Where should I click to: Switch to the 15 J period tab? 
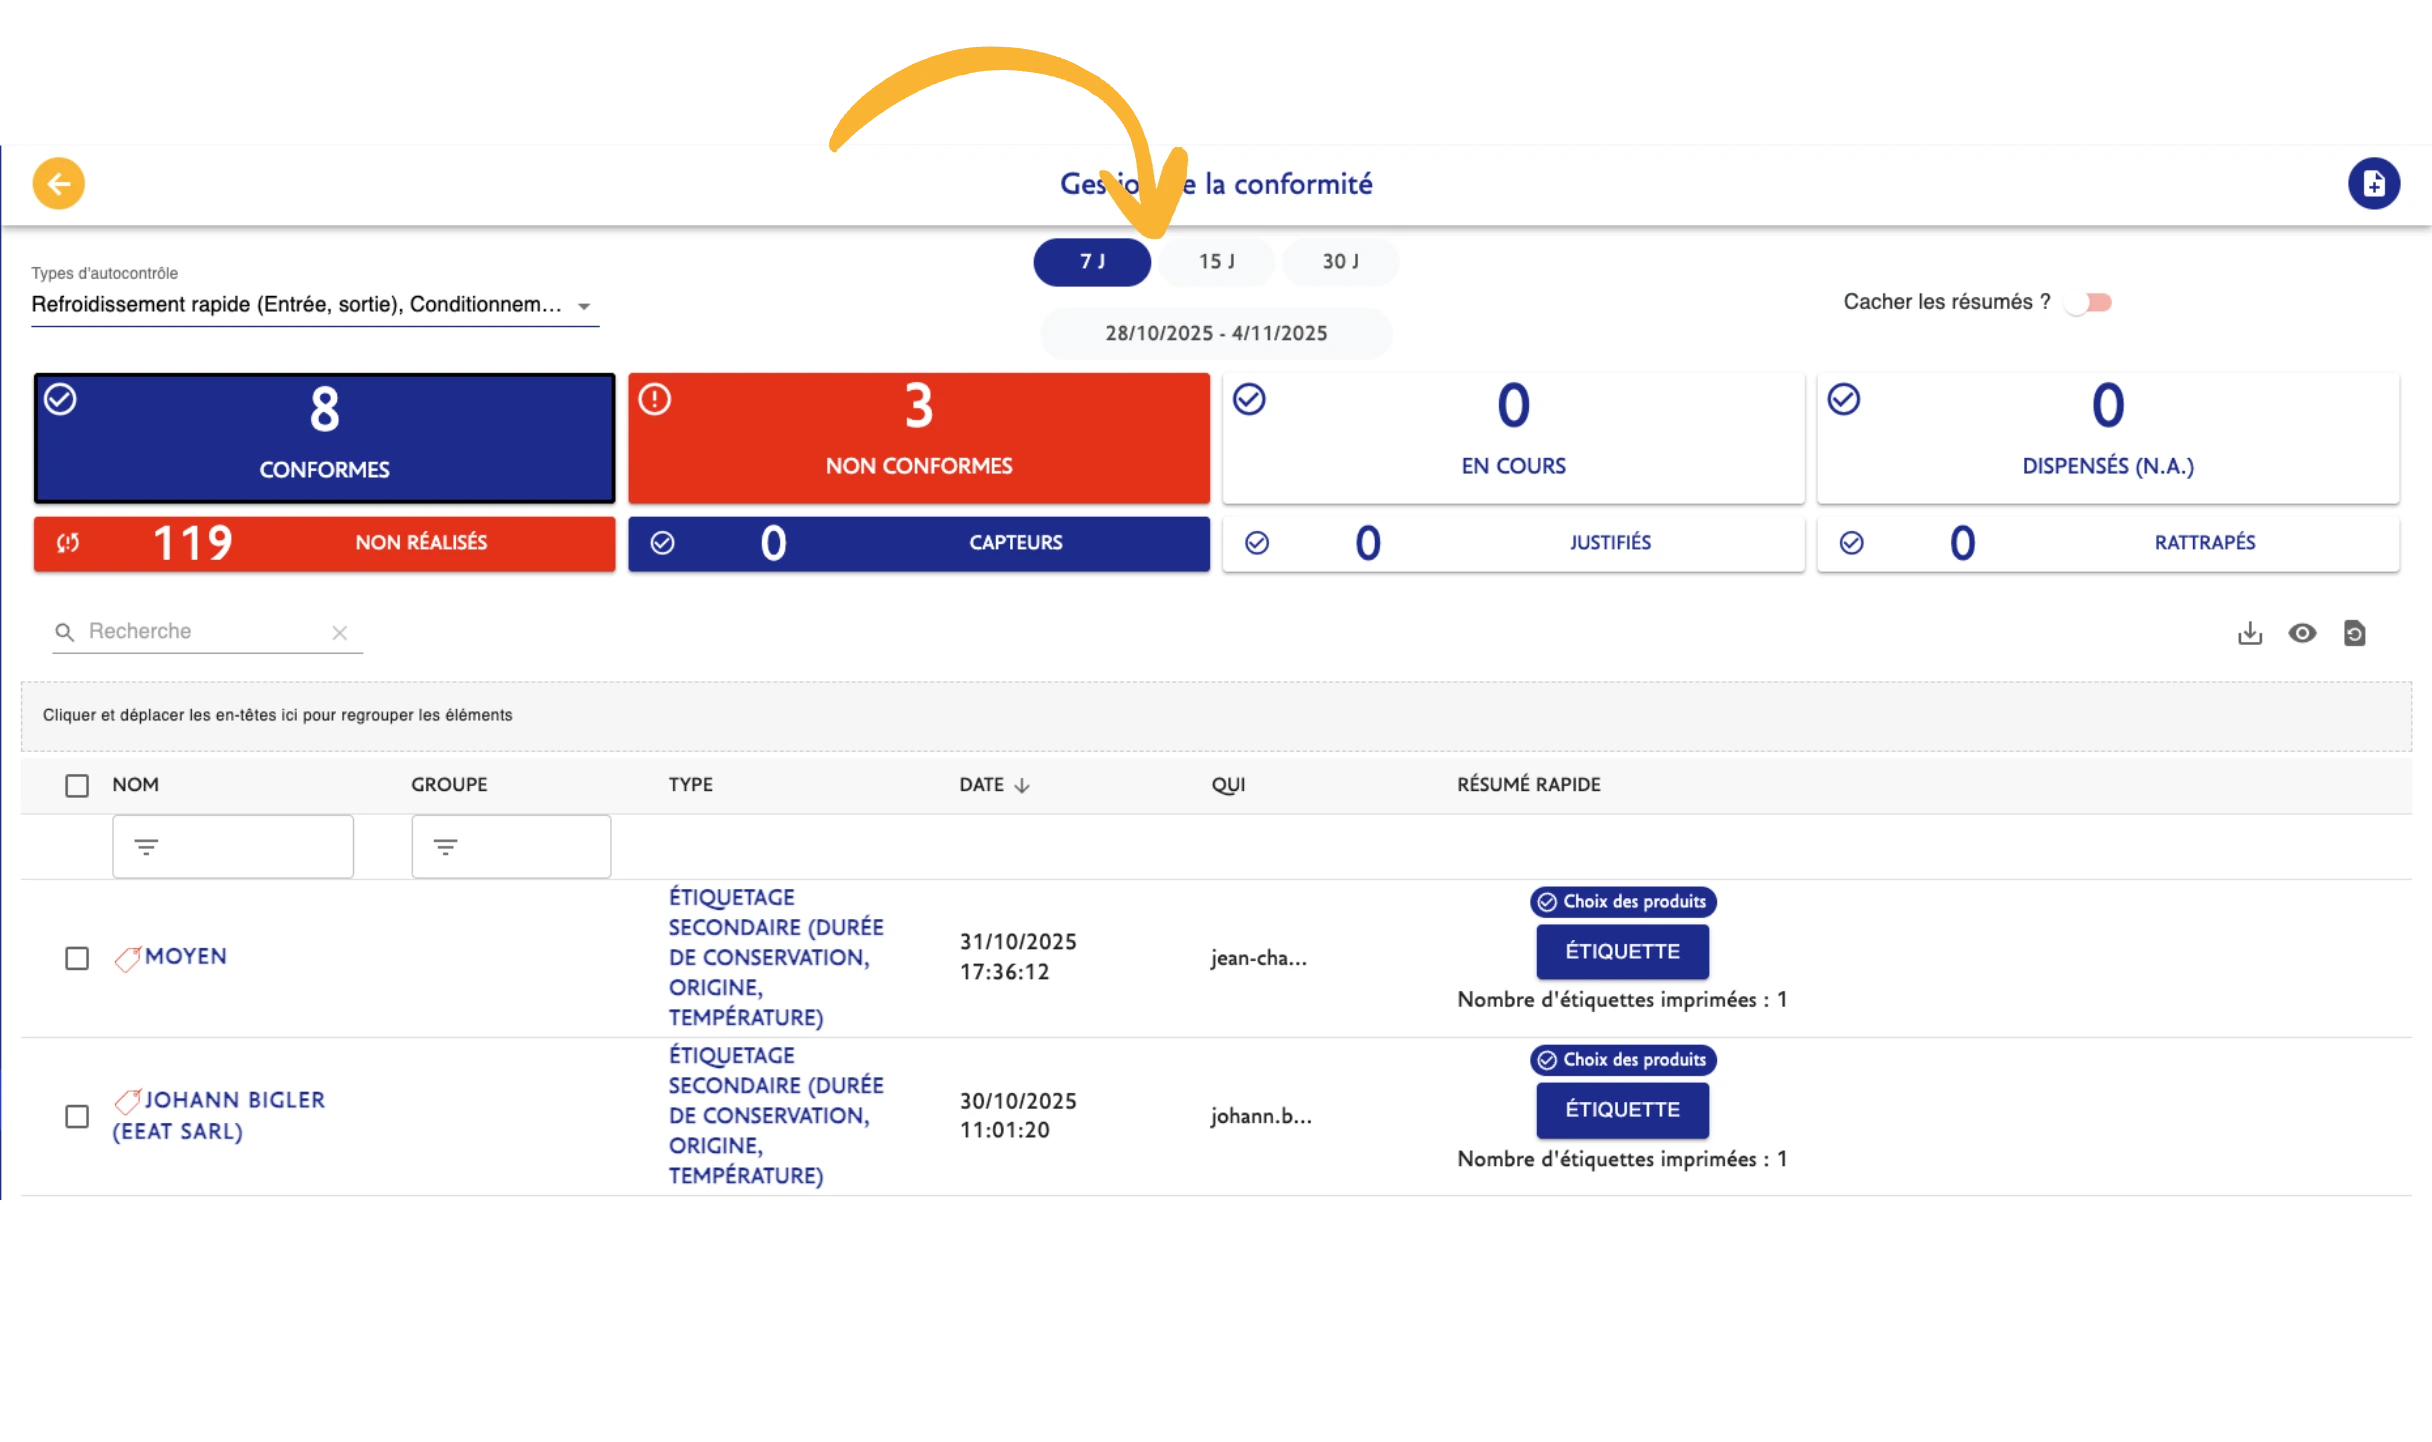pyautogui.click(x=1216, y=262)
